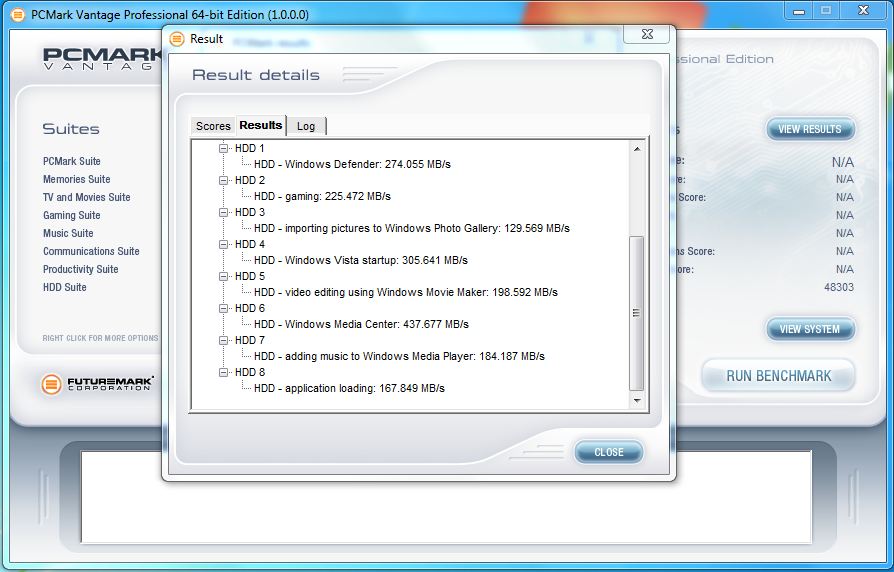Viewport: 894px width, 572px height.
Task: Select the Results tab
Action: [x=261, y=125]
